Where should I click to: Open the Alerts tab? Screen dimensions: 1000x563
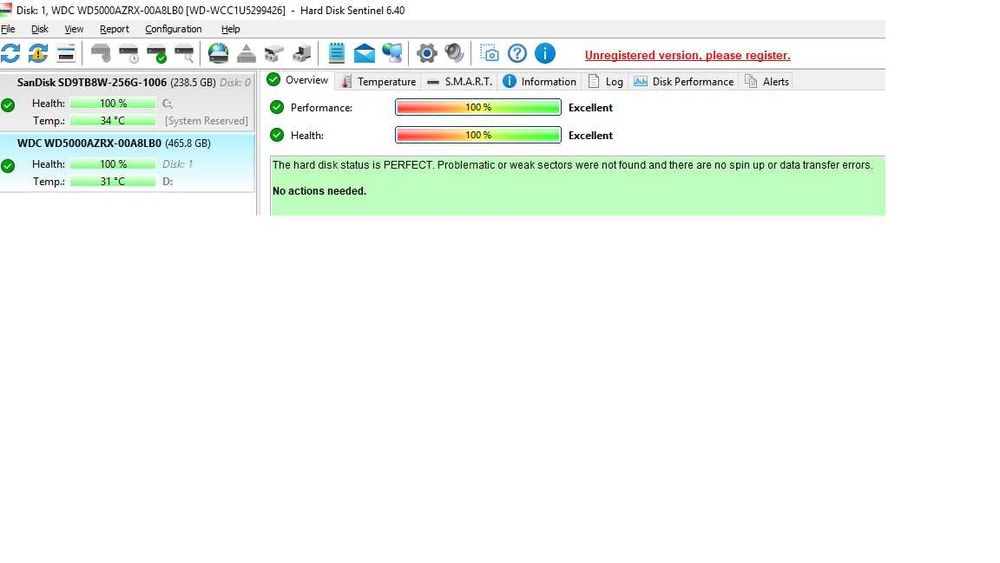767,81
